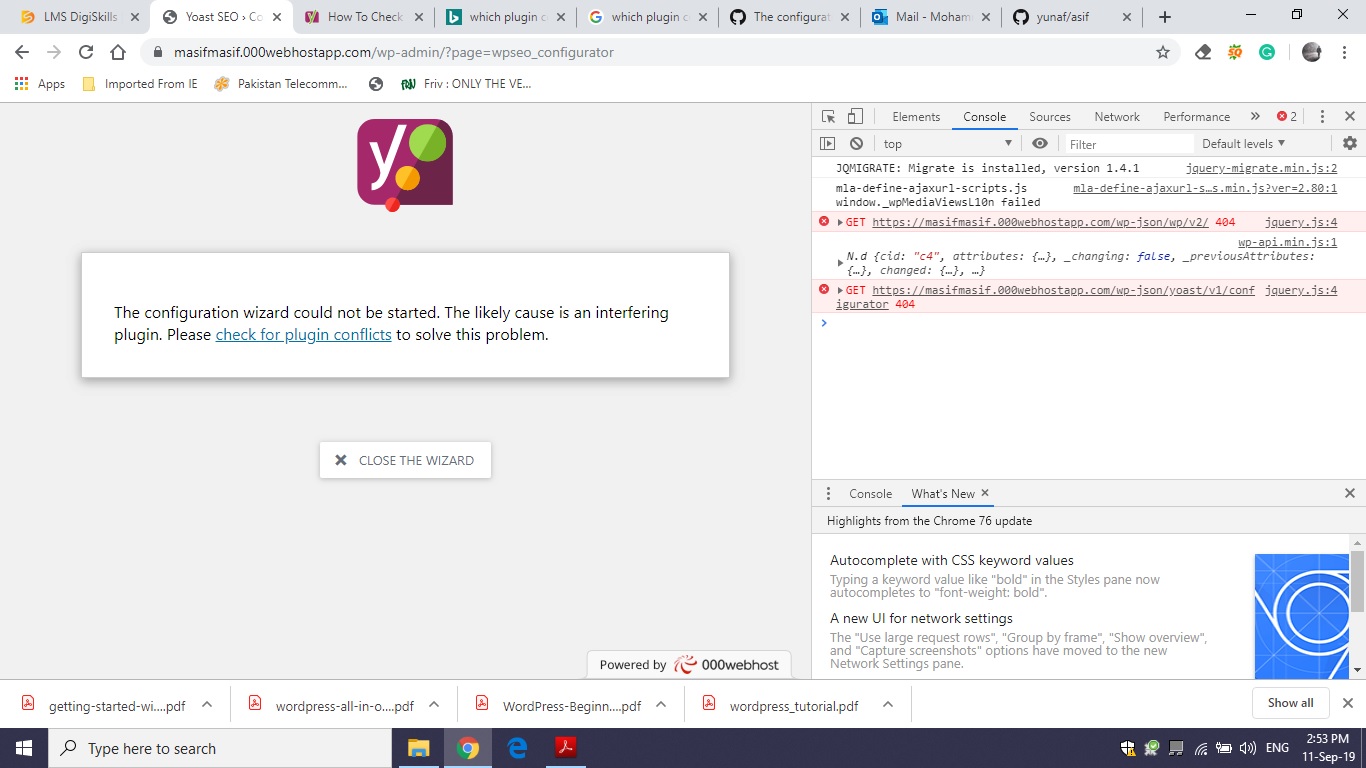Close the downloads bar
The image size is (1366, 768).
[x=1347, y=703]
